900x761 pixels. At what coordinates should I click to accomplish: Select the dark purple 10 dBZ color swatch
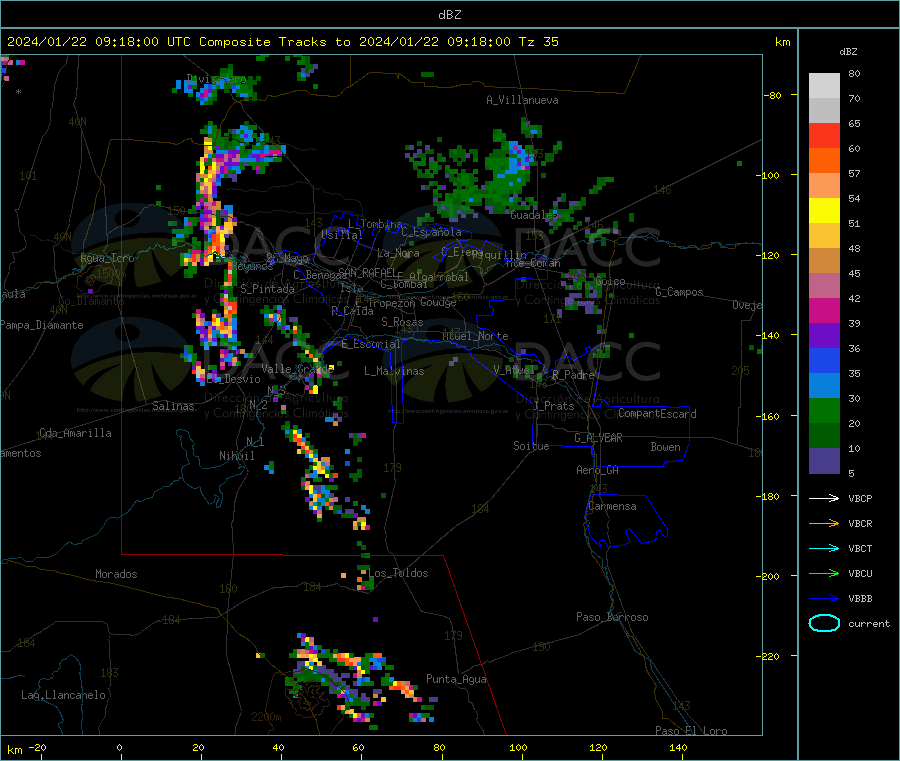pos(824,461)
